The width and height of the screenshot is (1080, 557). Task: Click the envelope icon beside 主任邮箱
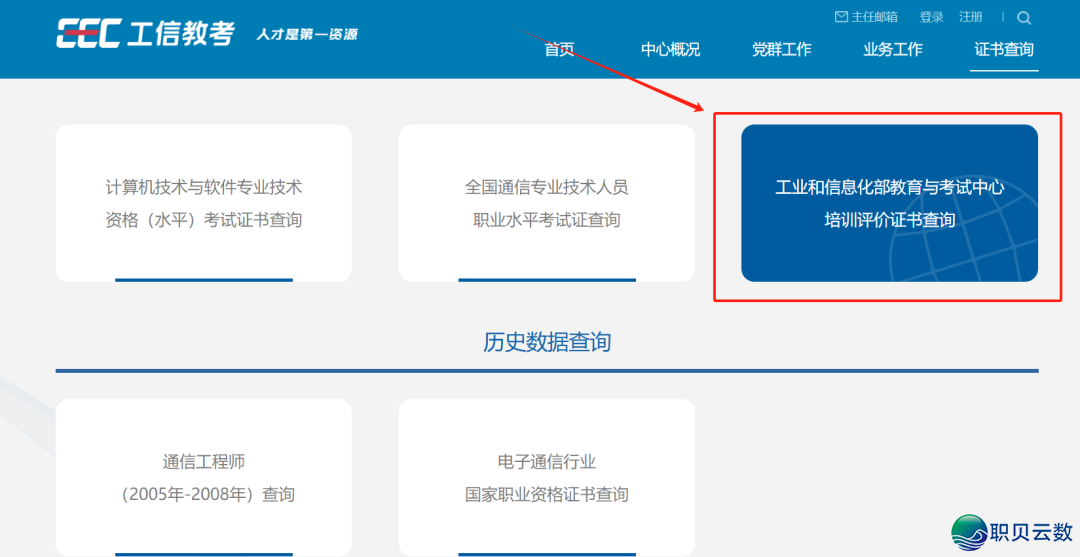(841, 17)
